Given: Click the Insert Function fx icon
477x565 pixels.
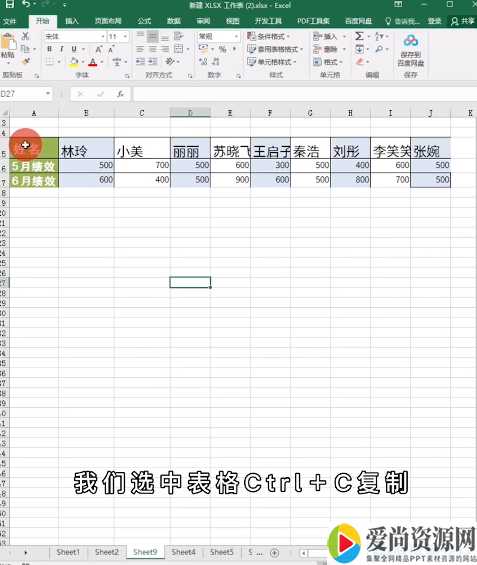Looking at the screenshot, I should click(120, 94).
